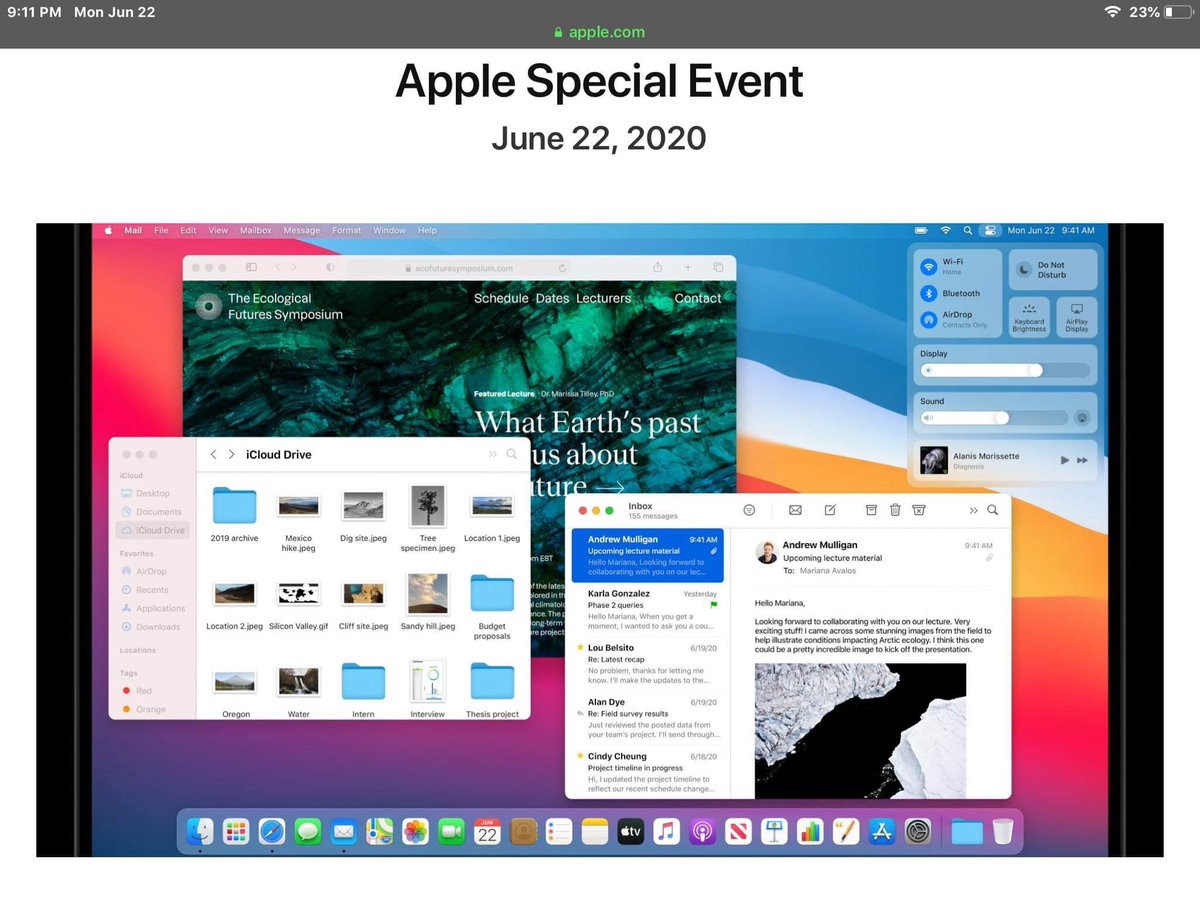Open Launchpad from the Dock
1200x900 pixels.
click(x=236, y=831)
